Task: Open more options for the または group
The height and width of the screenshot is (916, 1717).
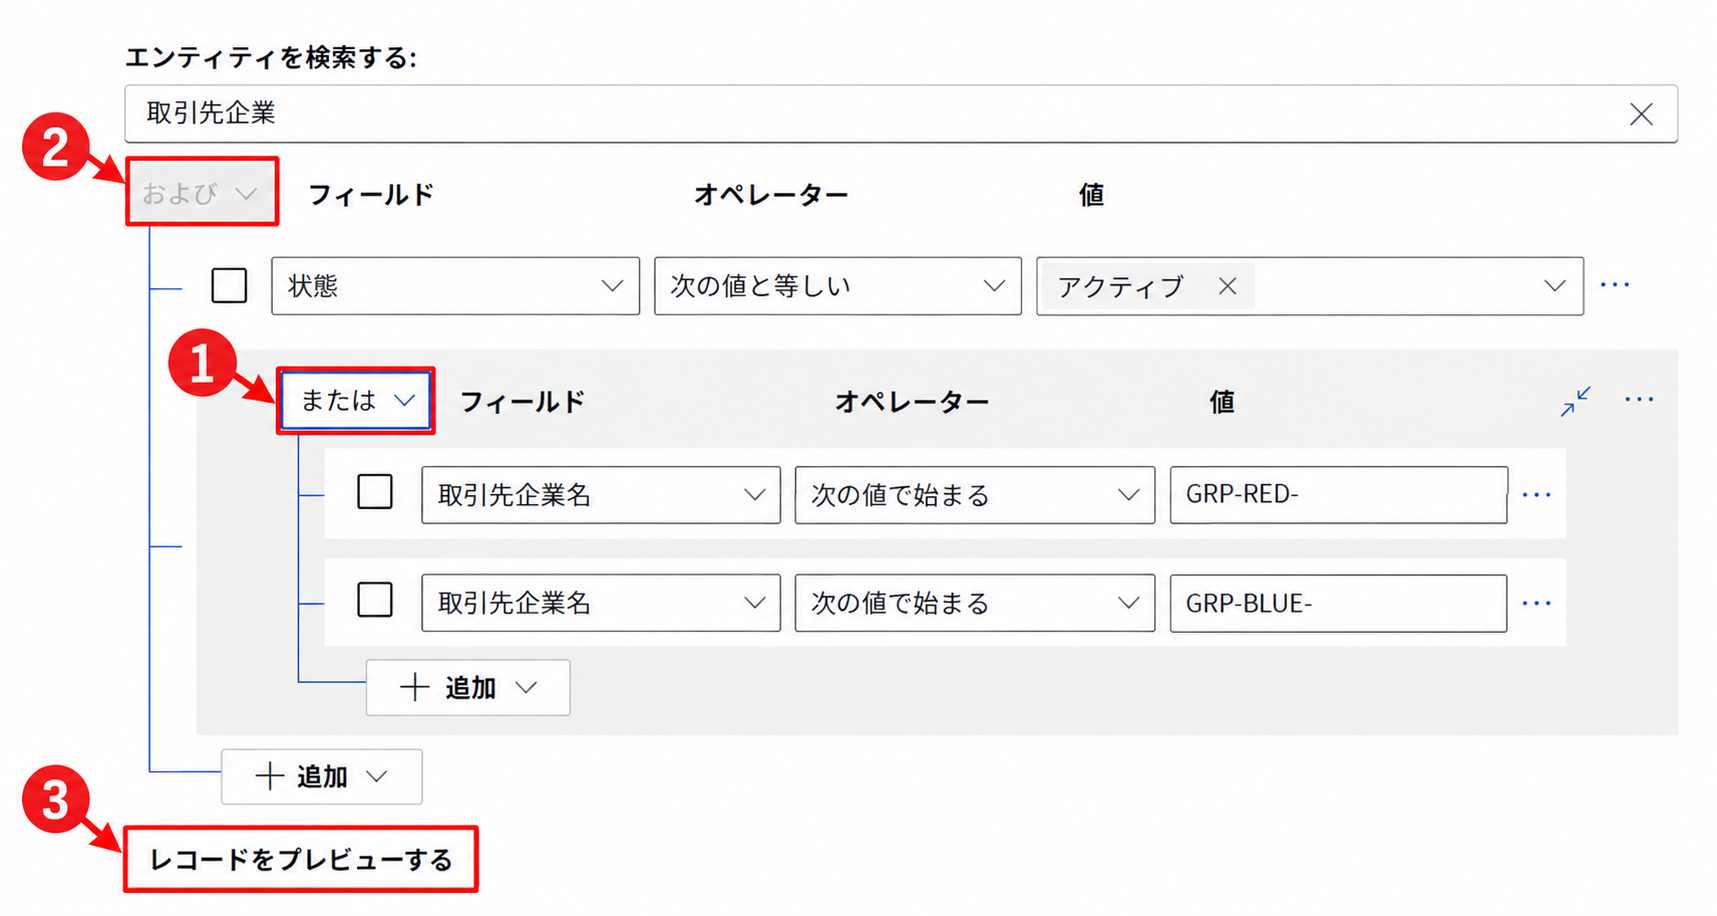Action: click(1639, 399)
